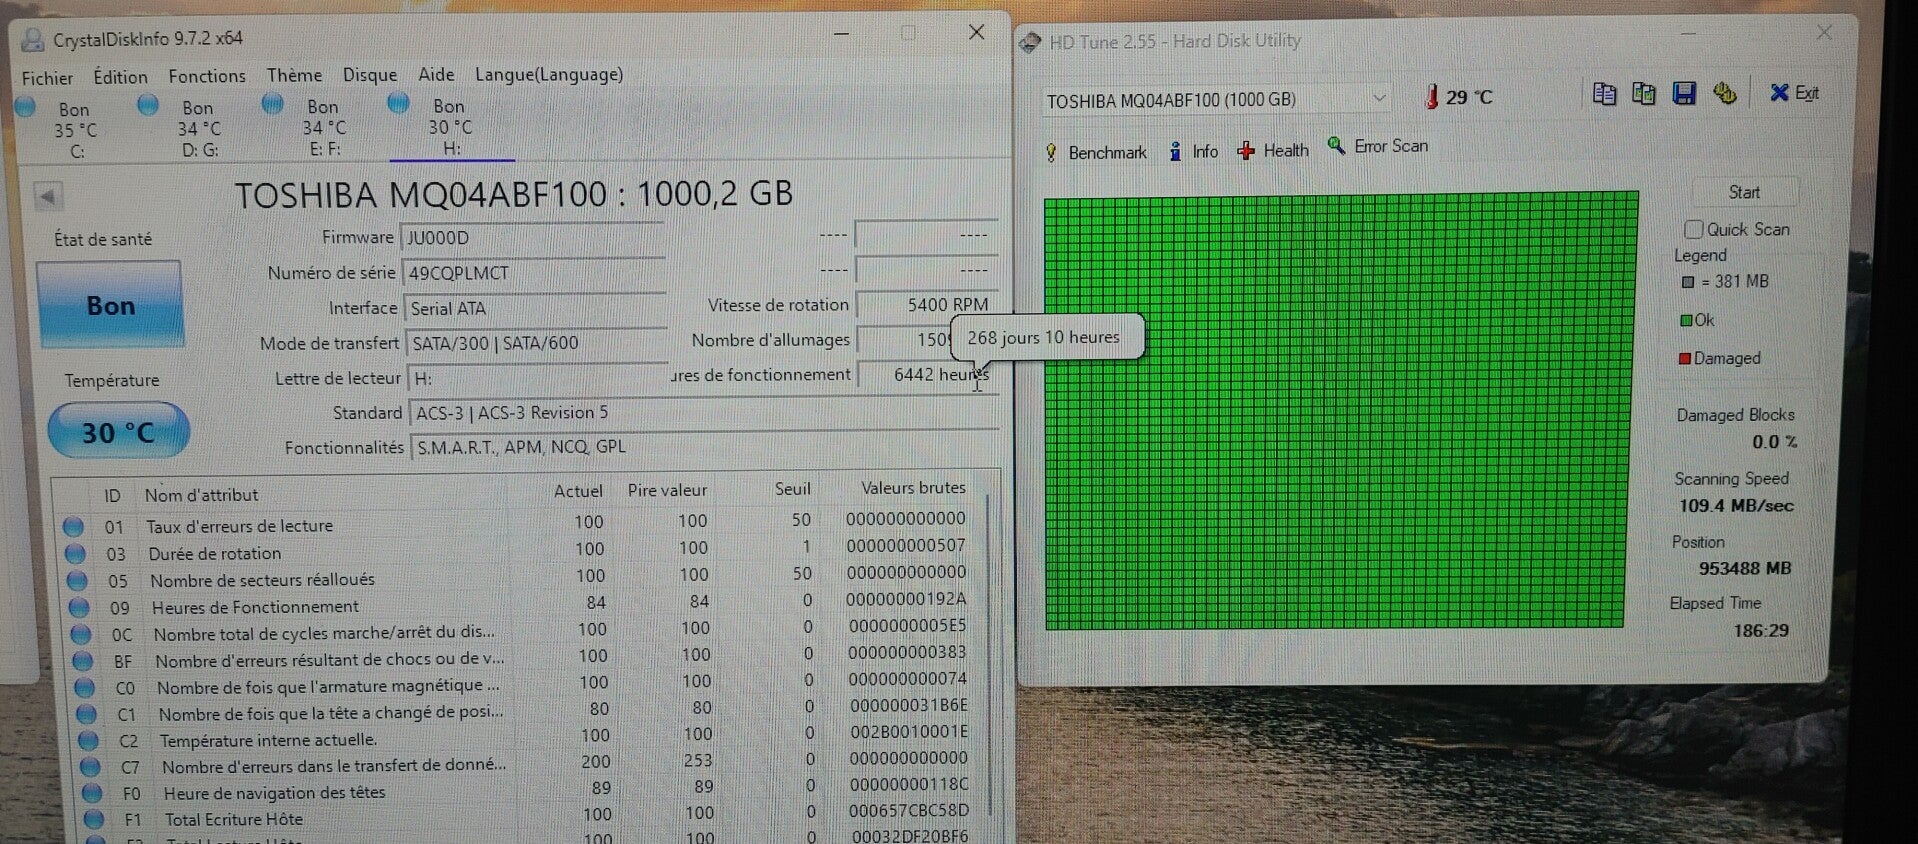The image size is (1918, 844).
Task: Click status icon for F0 head flying hours
Action: coord(93,793)
